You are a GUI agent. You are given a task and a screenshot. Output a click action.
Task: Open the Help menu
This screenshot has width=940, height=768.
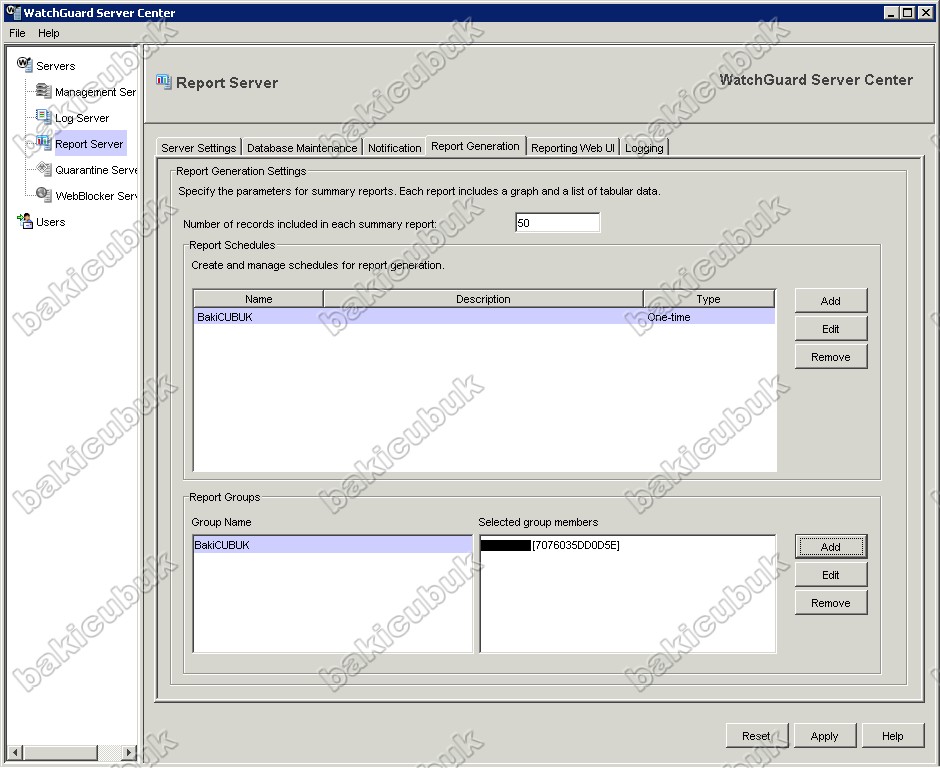pos(49,33)
